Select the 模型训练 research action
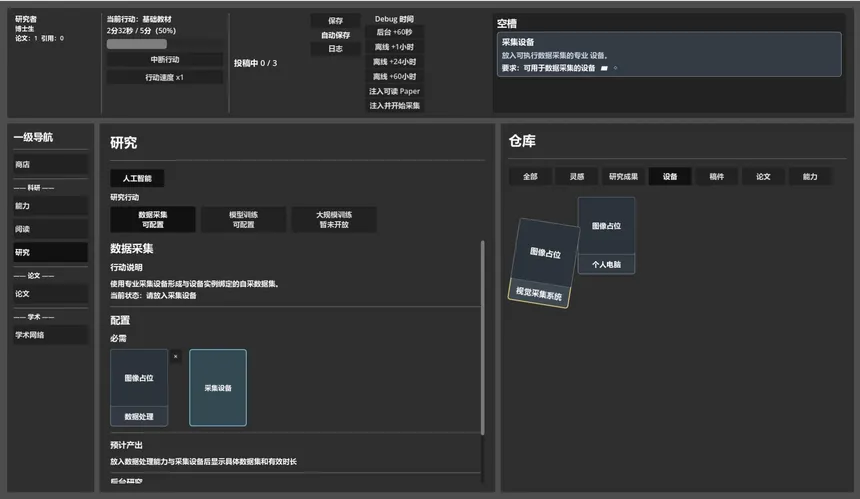This screenshot has width=860, height=499. (x=244, y=219)
